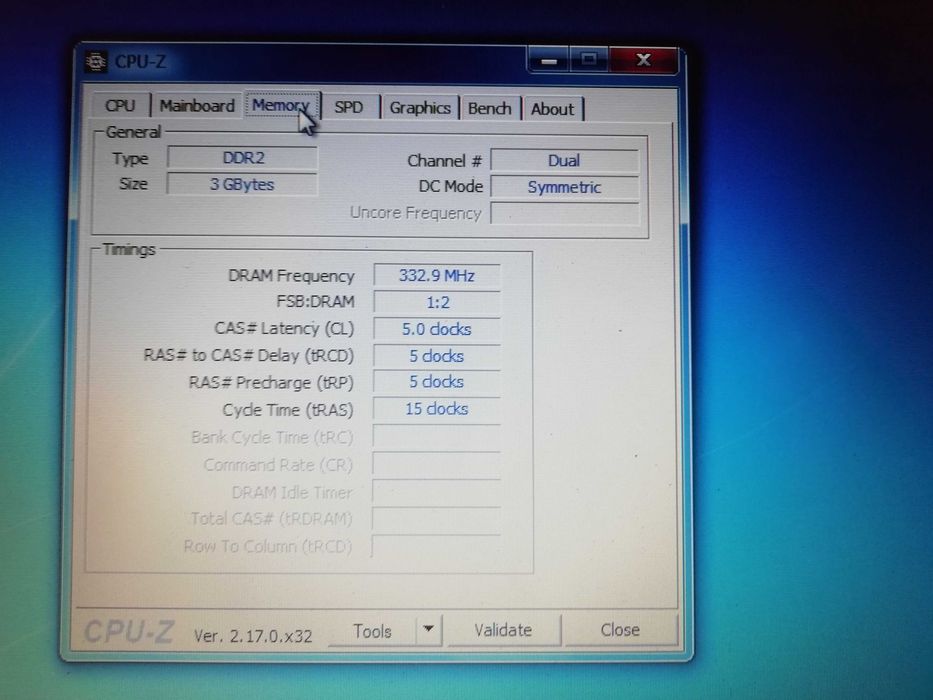The width and height of the screenshot is (933, 700).
Task: Click the tRP 5 clocks value
Action: point(437,382)
